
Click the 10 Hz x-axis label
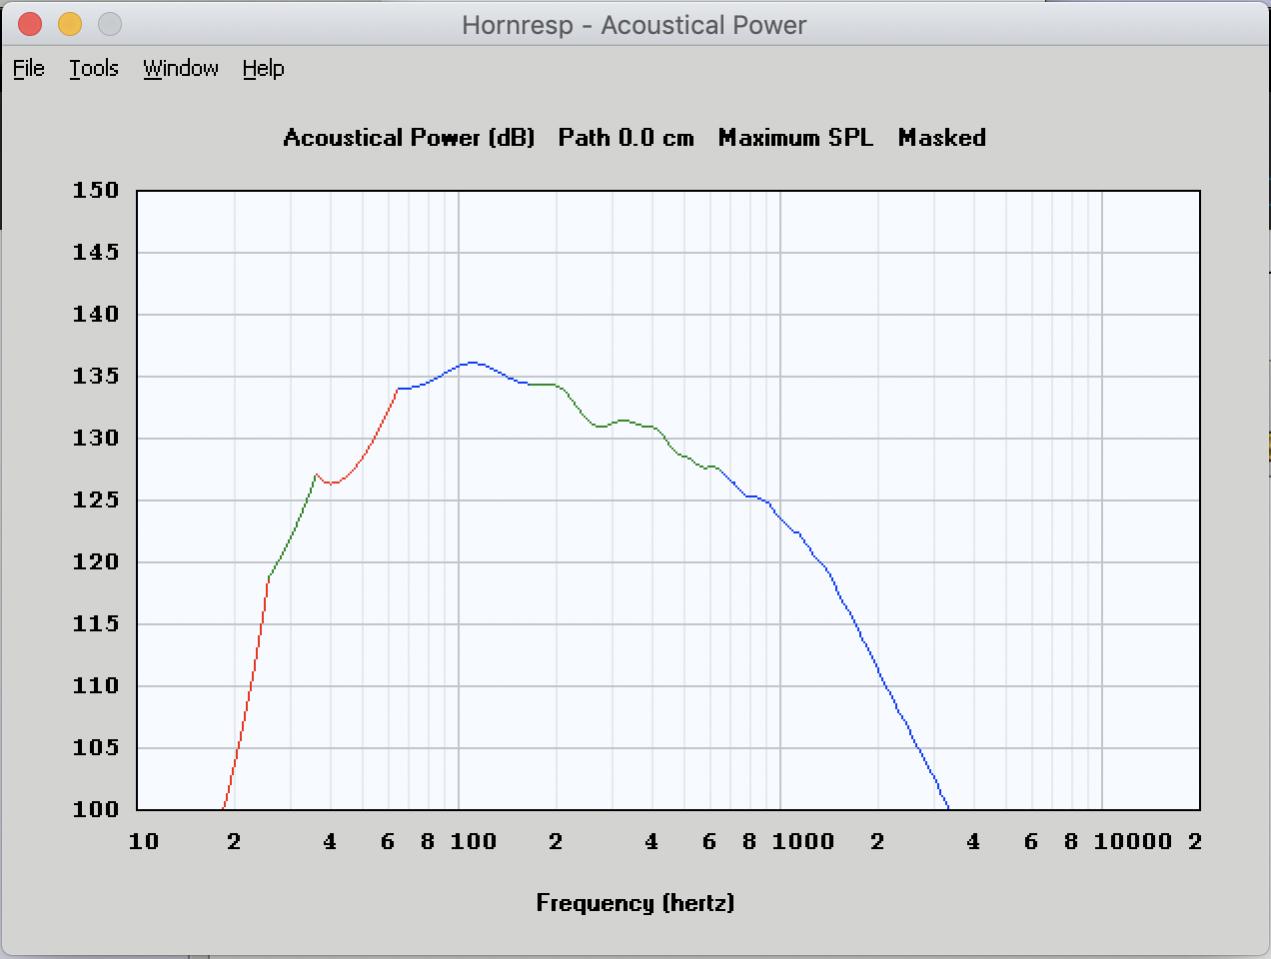pyautogui.click(x=144, y=841)
